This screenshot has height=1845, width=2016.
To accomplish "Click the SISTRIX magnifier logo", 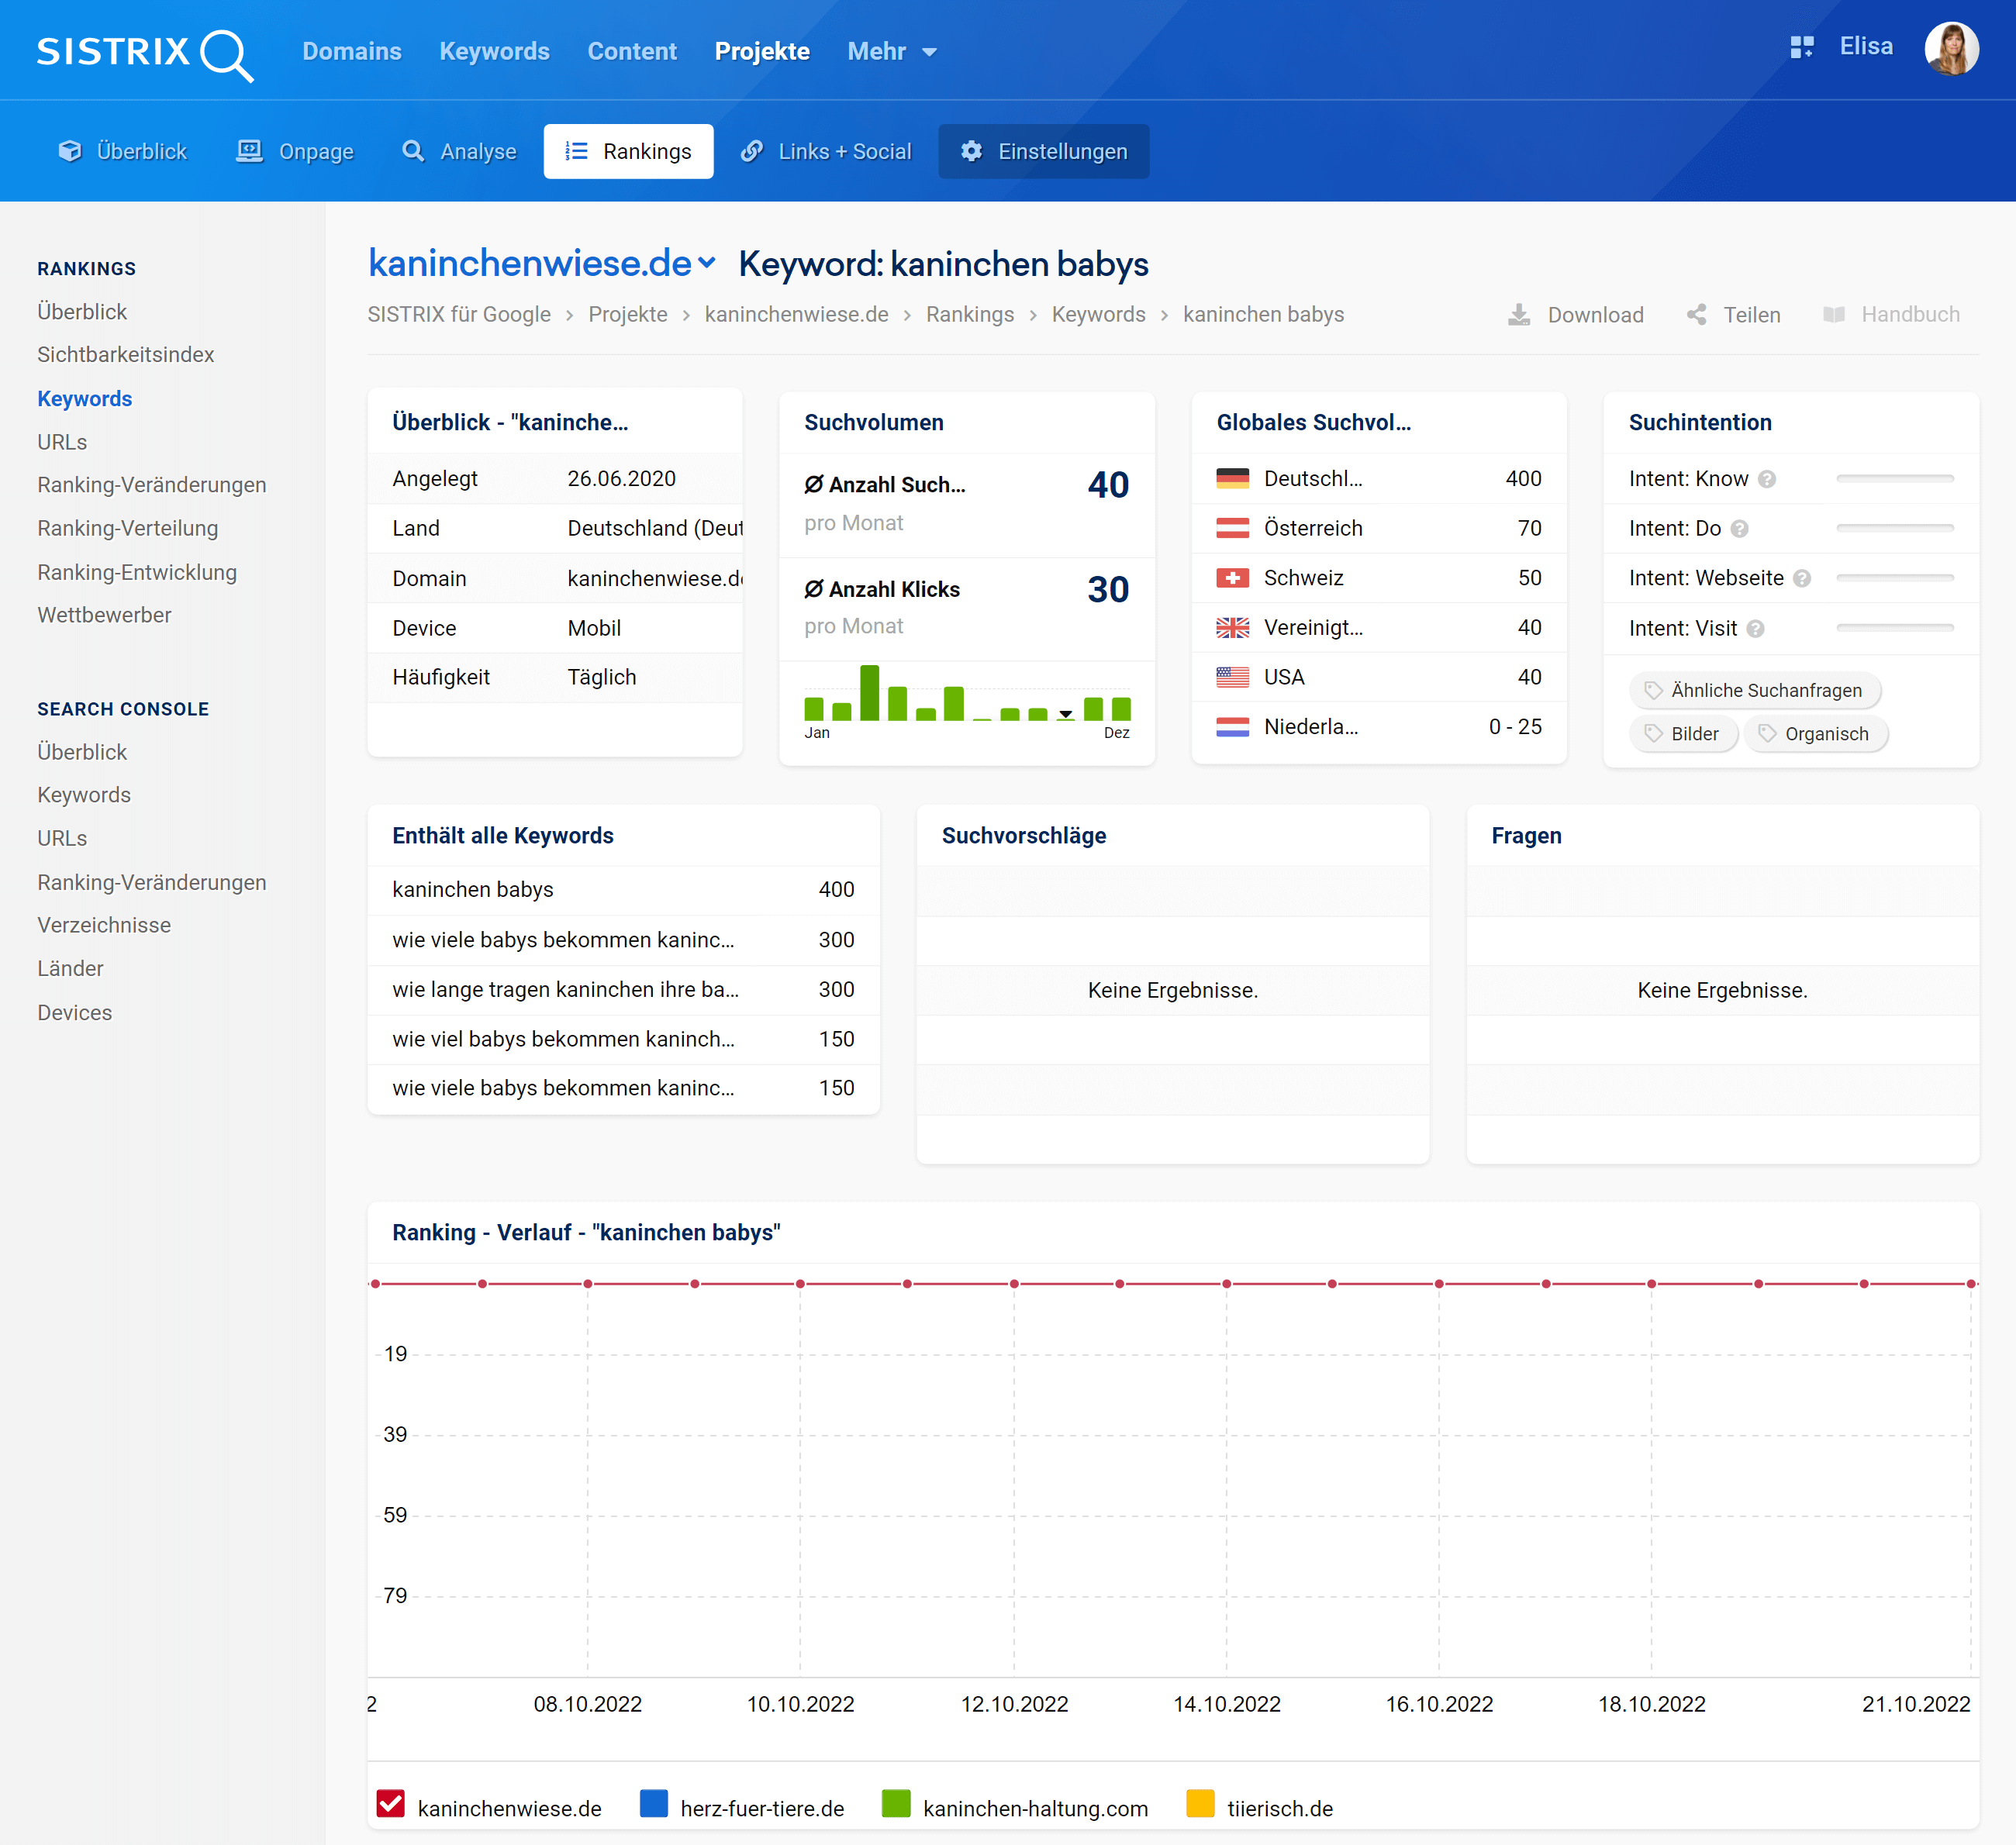I will (226, 54).
